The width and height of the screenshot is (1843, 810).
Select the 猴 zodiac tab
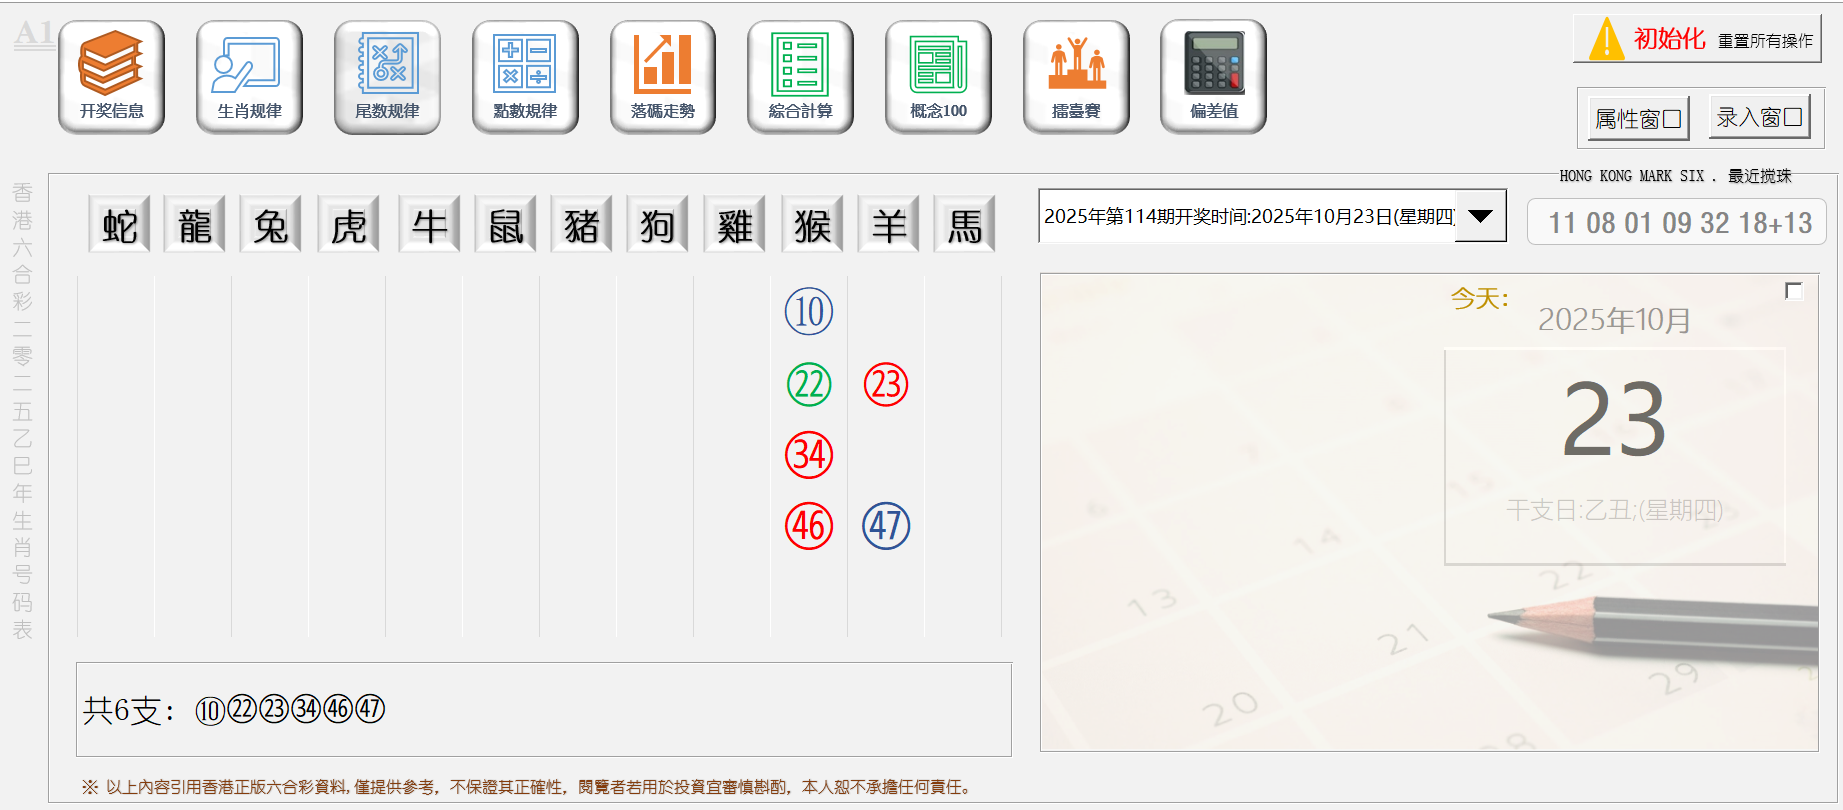point(812,225)
